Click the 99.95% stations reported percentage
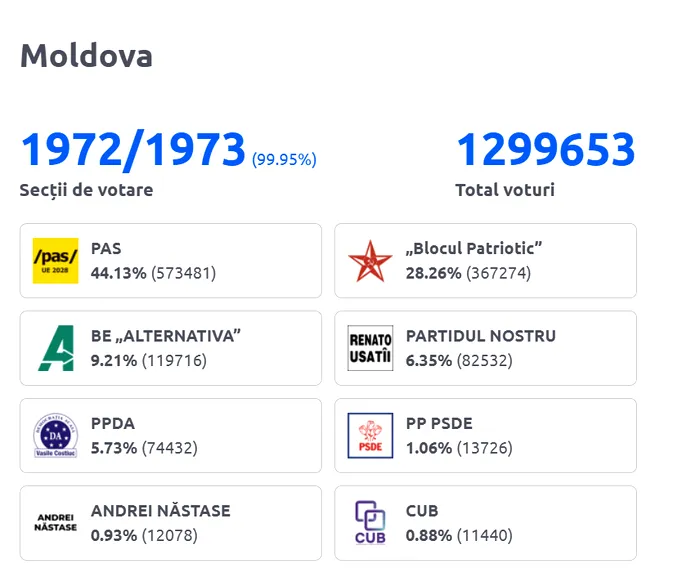Image resolution: width=700 pixels, height=568 pixels. pos(284,159)
